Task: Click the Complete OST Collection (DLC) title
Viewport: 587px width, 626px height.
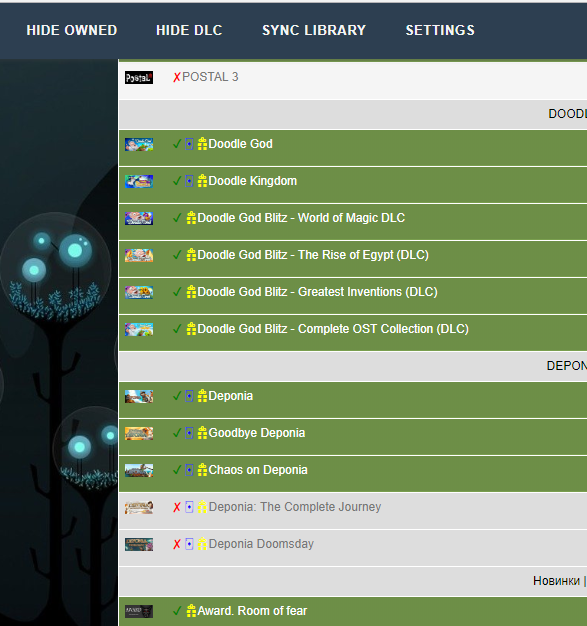Action: pos(383,329)
